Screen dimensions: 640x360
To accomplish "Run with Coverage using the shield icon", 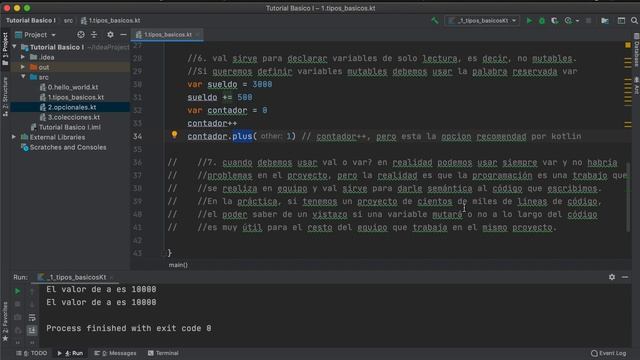I will tap(554, 20).
